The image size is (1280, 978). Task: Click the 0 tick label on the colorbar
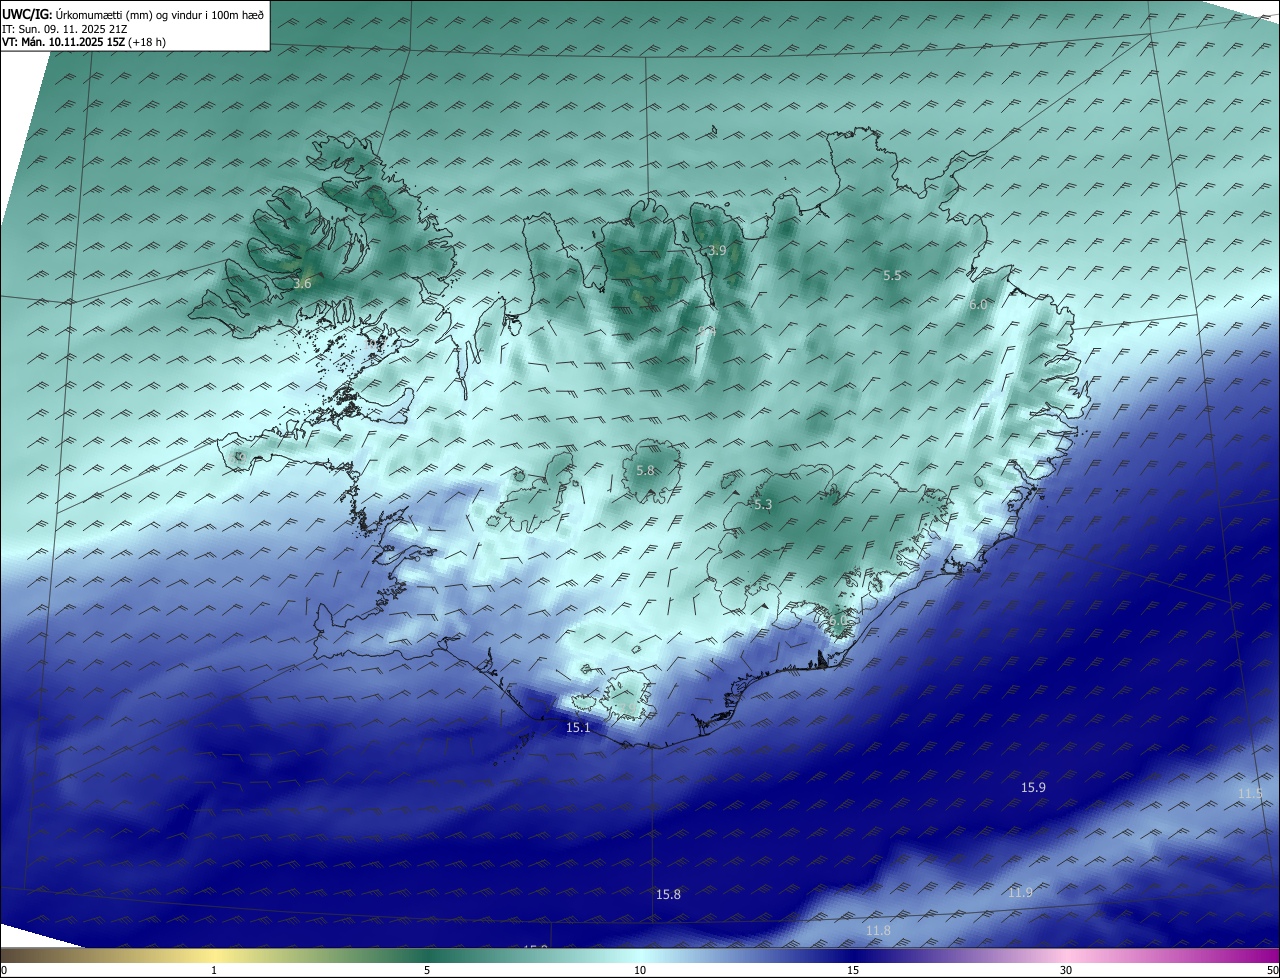4,970
